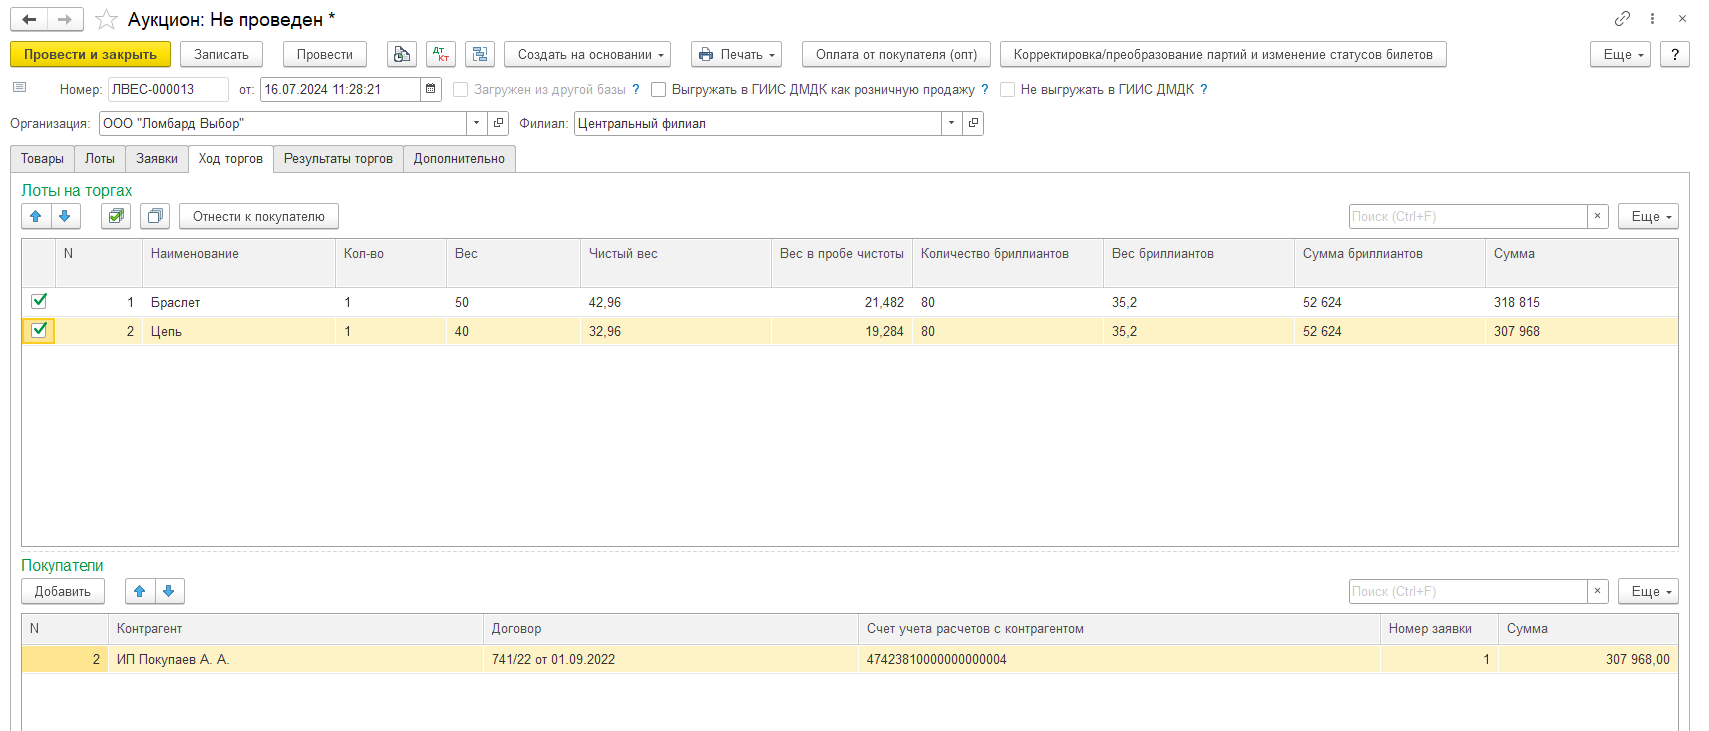Show hint for розничную продажу option
The width and height of the screenshot is (1709, 731).
984,89
